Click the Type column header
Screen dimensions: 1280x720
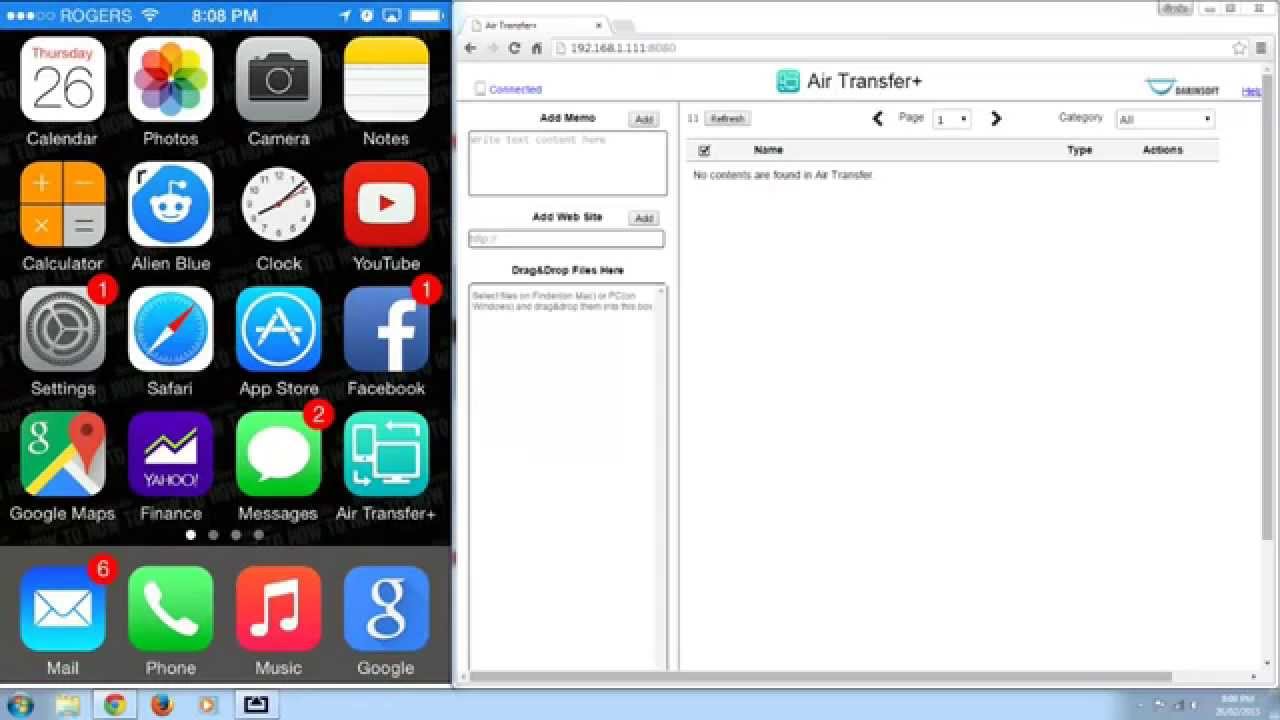pos(1080,150)
